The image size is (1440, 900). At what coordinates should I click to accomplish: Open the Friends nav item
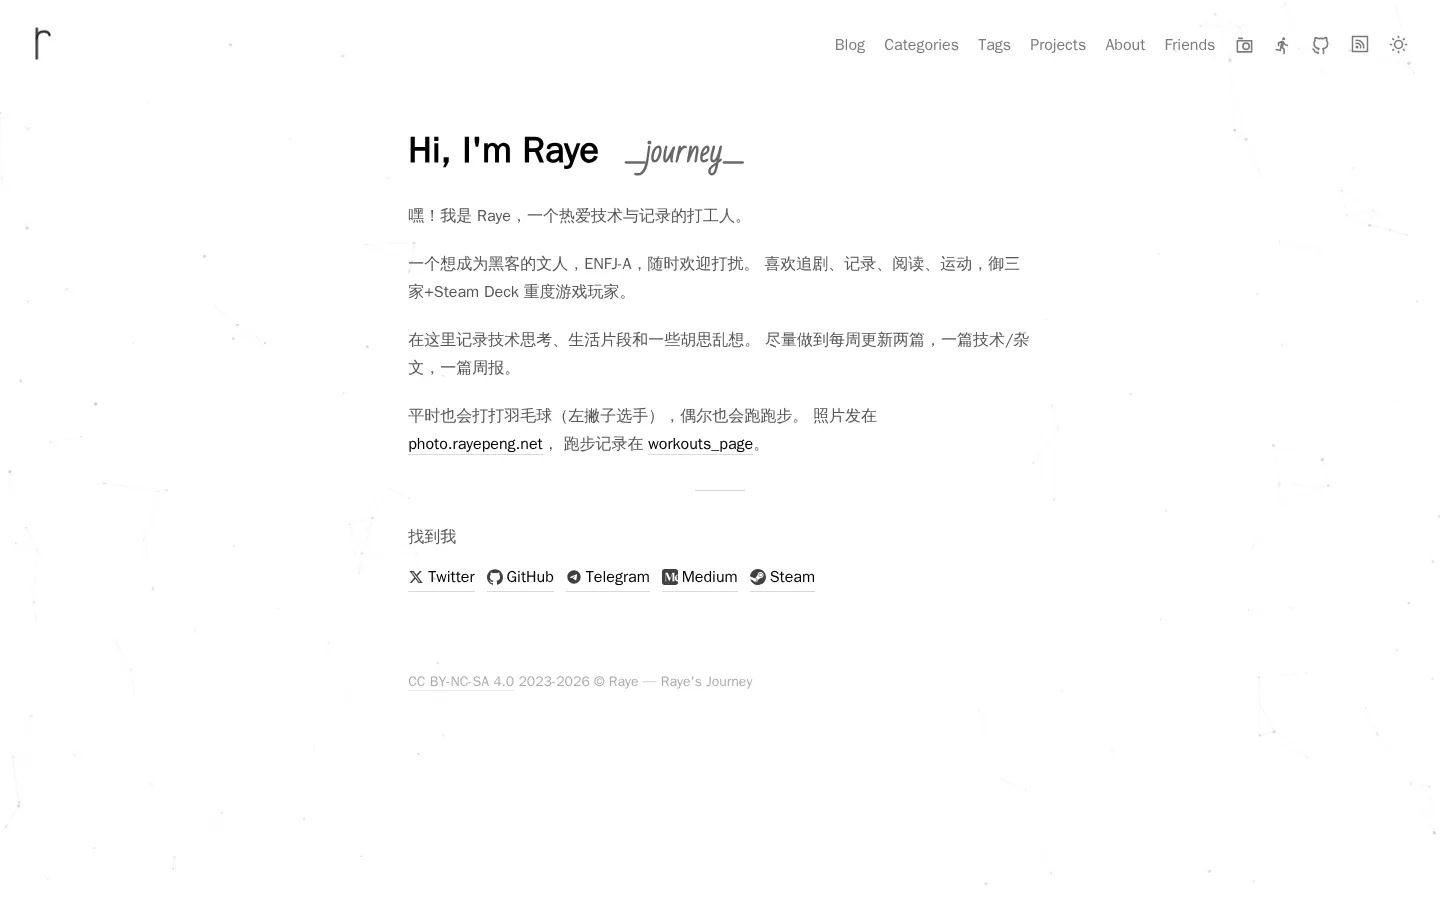[x=1190, y=45]
